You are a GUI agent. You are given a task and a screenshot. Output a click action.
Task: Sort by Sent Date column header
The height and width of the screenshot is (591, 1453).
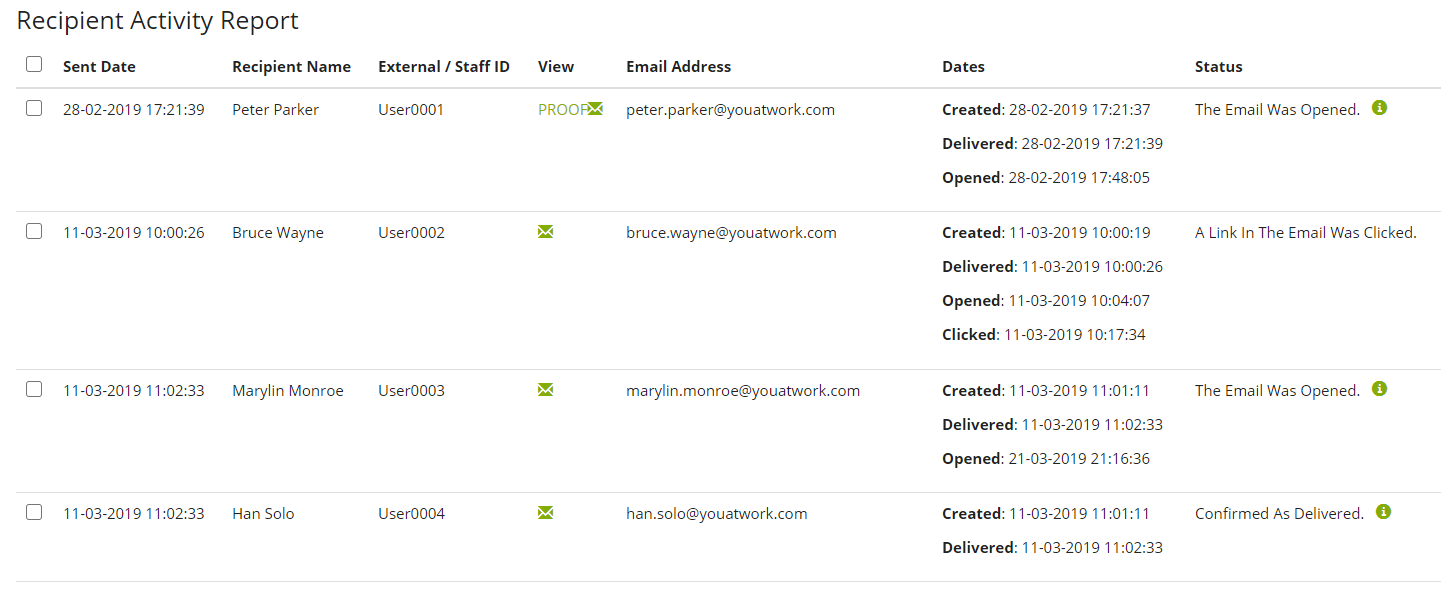point(99,67)
